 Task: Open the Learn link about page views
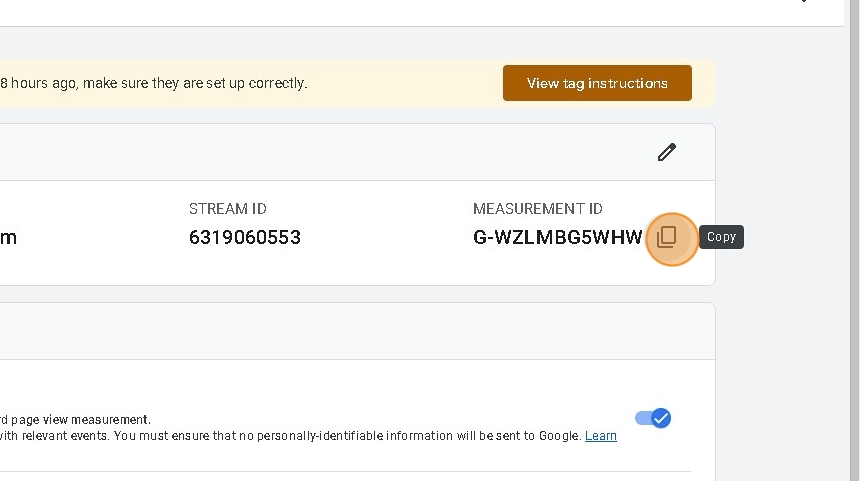[600, 436]
